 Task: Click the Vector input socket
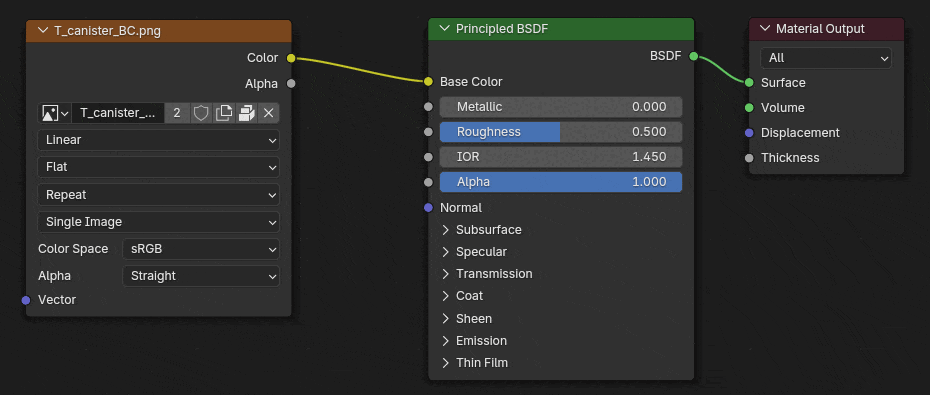(26, 300)
